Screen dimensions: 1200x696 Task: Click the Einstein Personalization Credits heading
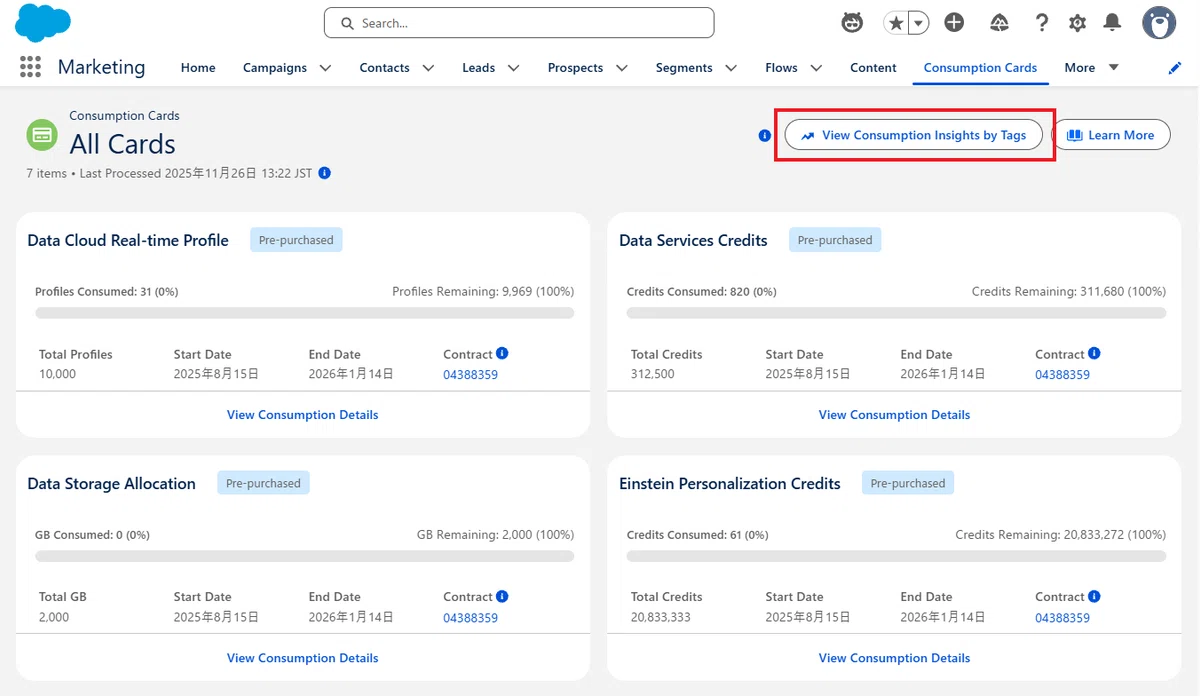point(730,483)
